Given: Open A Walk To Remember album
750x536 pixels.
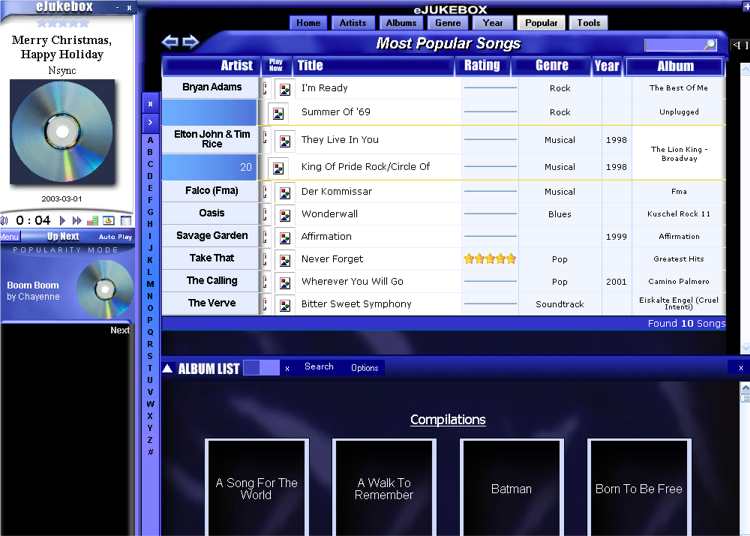Looking at the screenshot, I should click(x=384, y=488).
